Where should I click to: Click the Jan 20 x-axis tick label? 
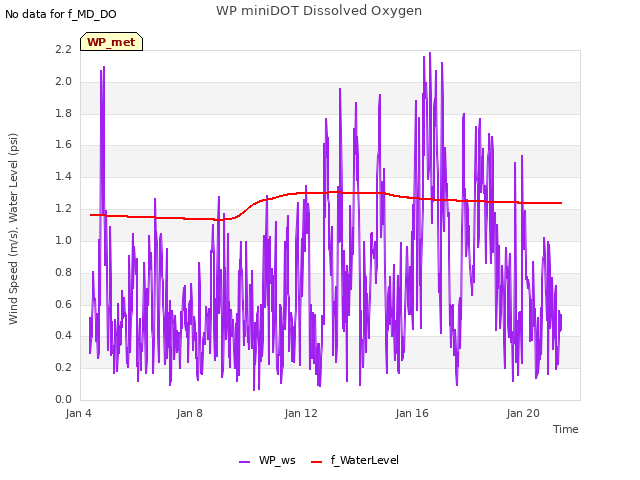[523, 413]
